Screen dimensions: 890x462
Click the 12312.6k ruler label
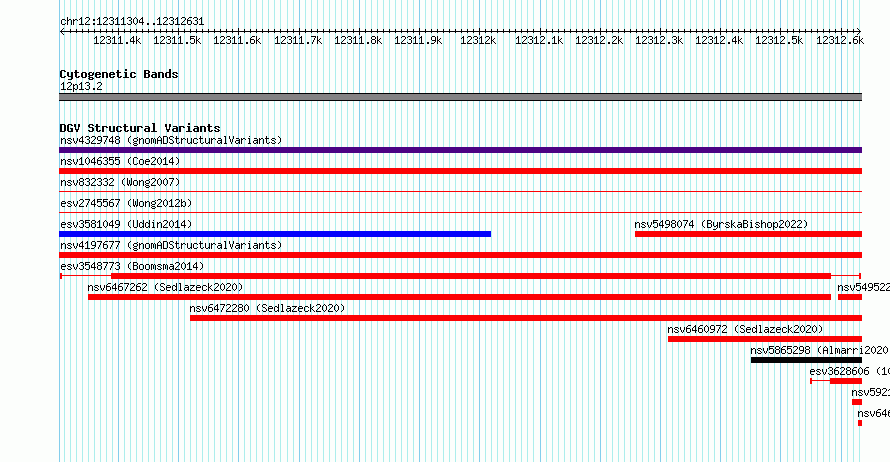click(x=840, y=40)
